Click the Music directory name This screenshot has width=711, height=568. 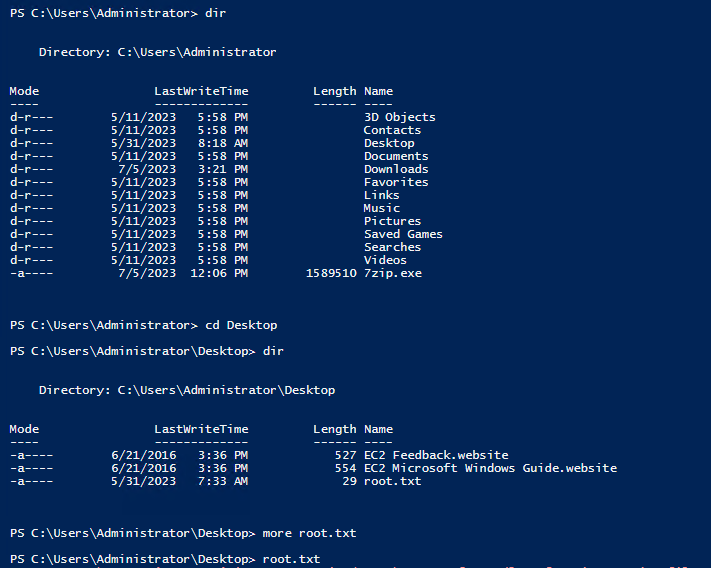381,208
